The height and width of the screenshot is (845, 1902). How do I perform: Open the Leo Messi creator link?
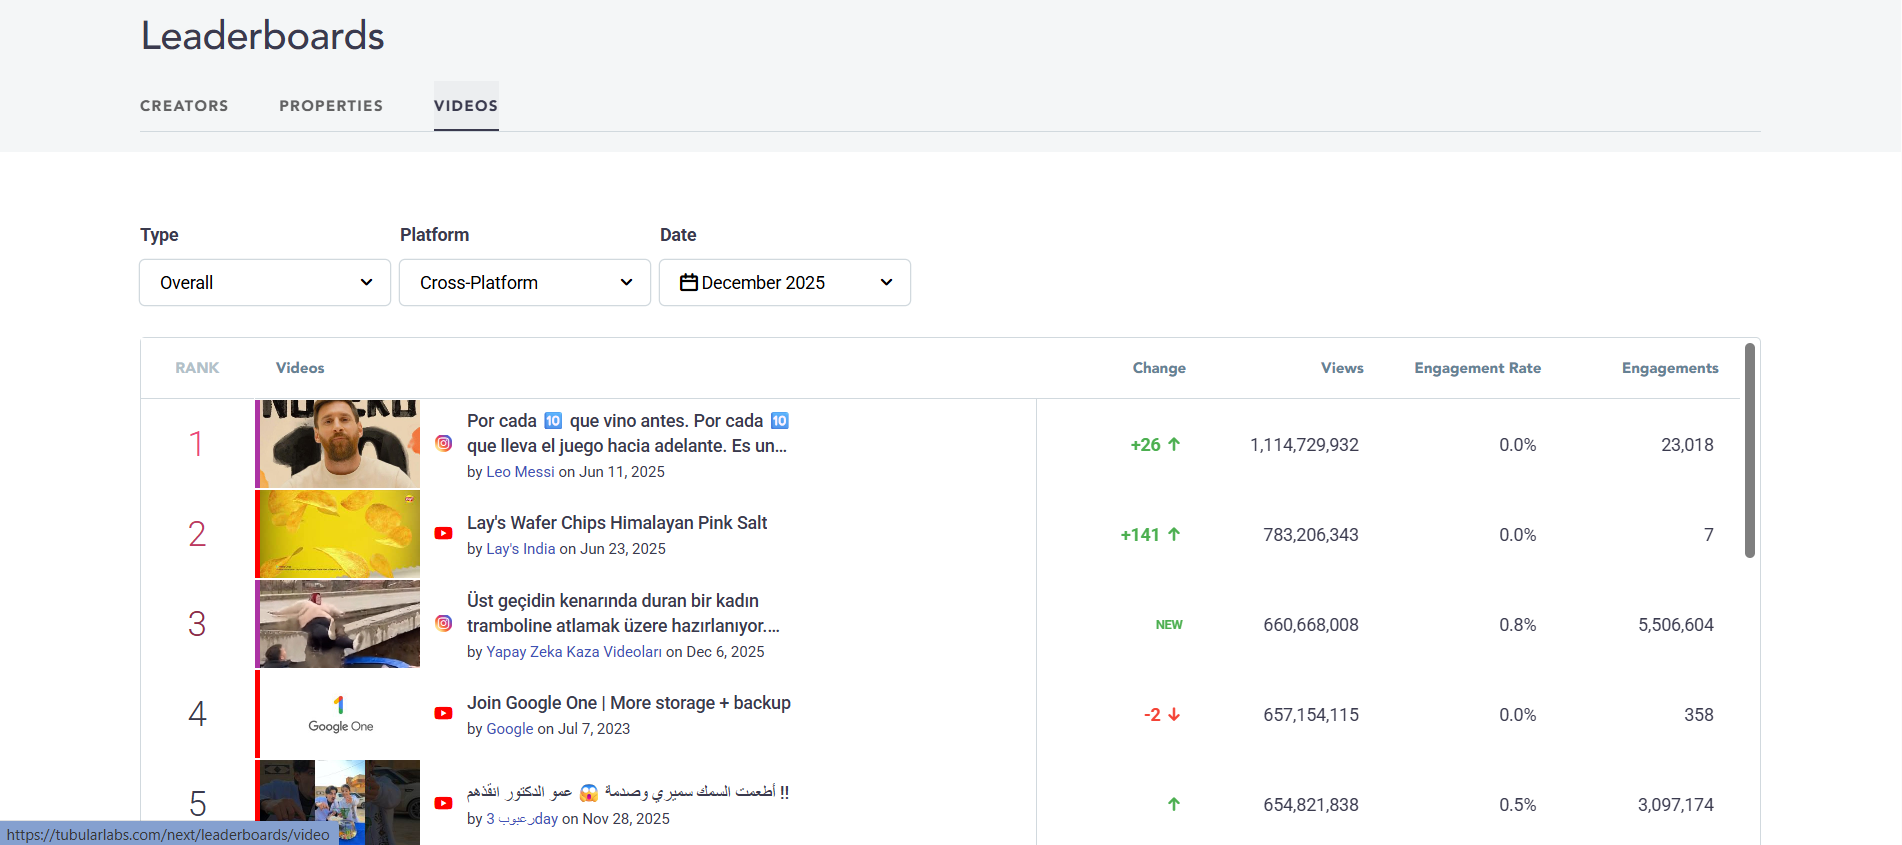[520, 472]
